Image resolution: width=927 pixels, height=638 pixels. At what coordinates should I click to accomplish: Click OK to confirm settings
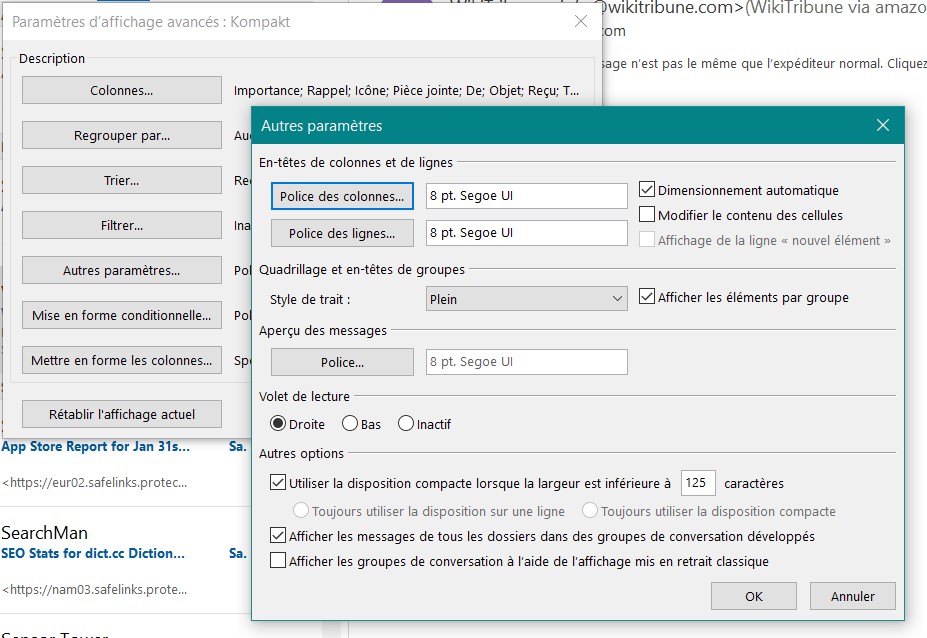[753, 596]
